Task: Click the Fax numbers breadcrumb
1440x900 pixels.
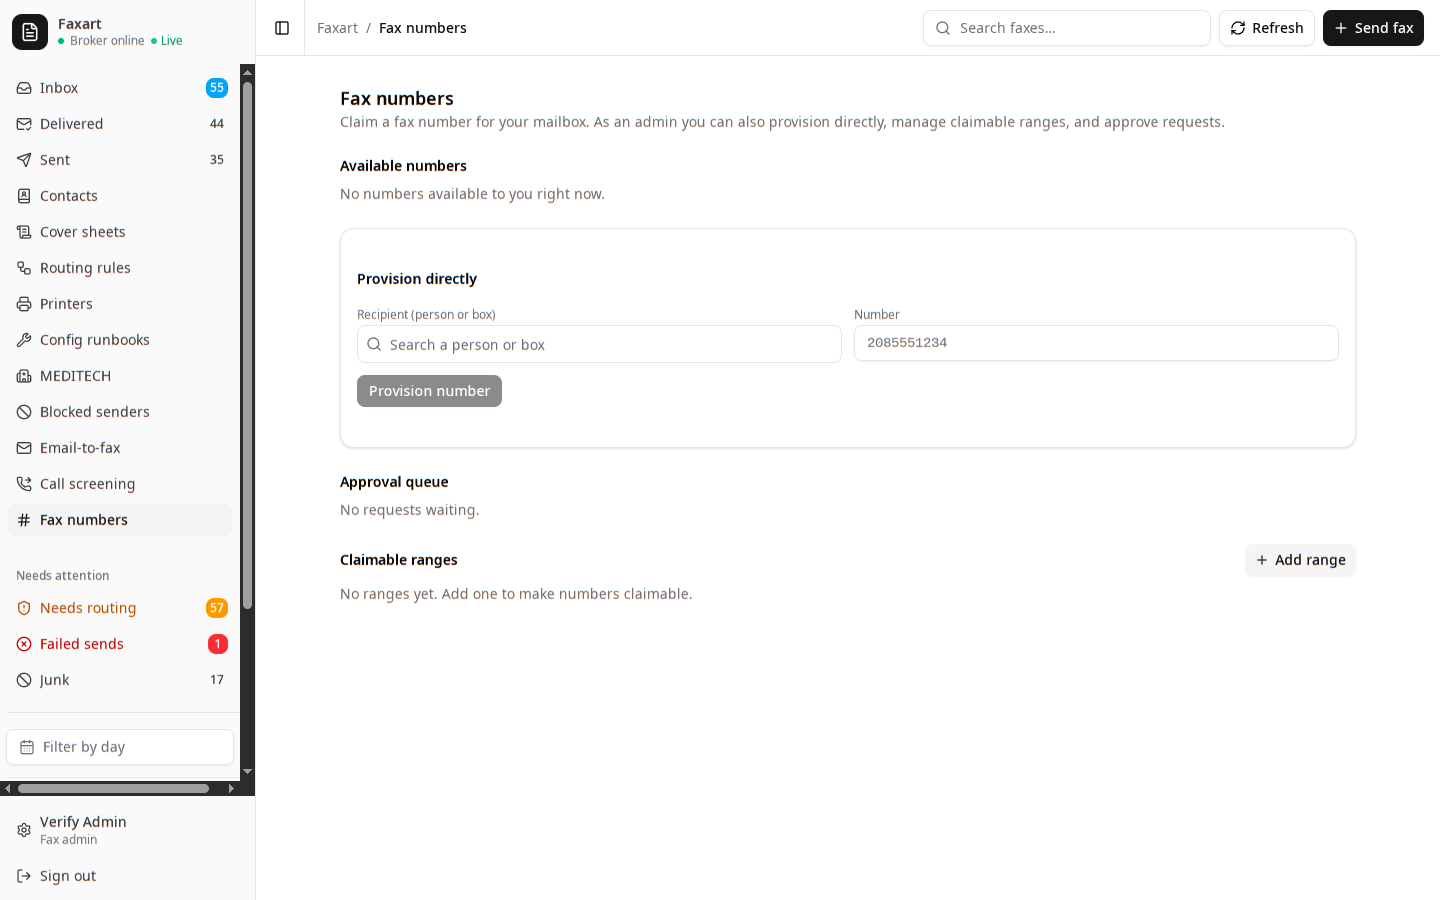Action: [423, 28]
